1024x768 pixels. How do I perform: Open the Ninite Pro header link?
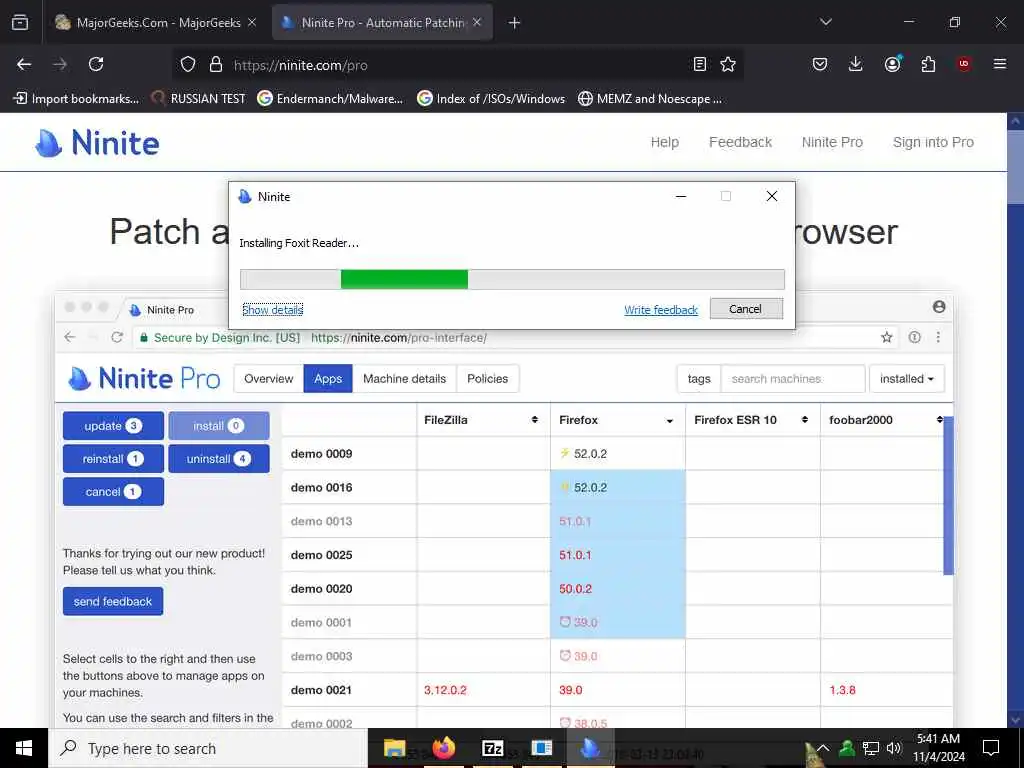832,142
